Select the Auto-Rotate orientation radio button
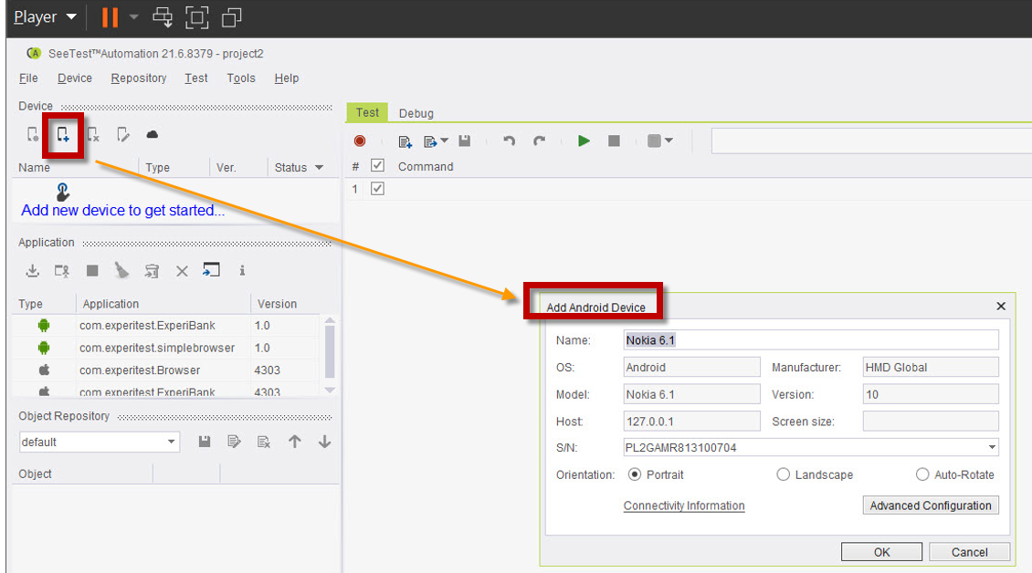Image resolution: width=1032 pixels, height=573 pixels. coord(922,474)
